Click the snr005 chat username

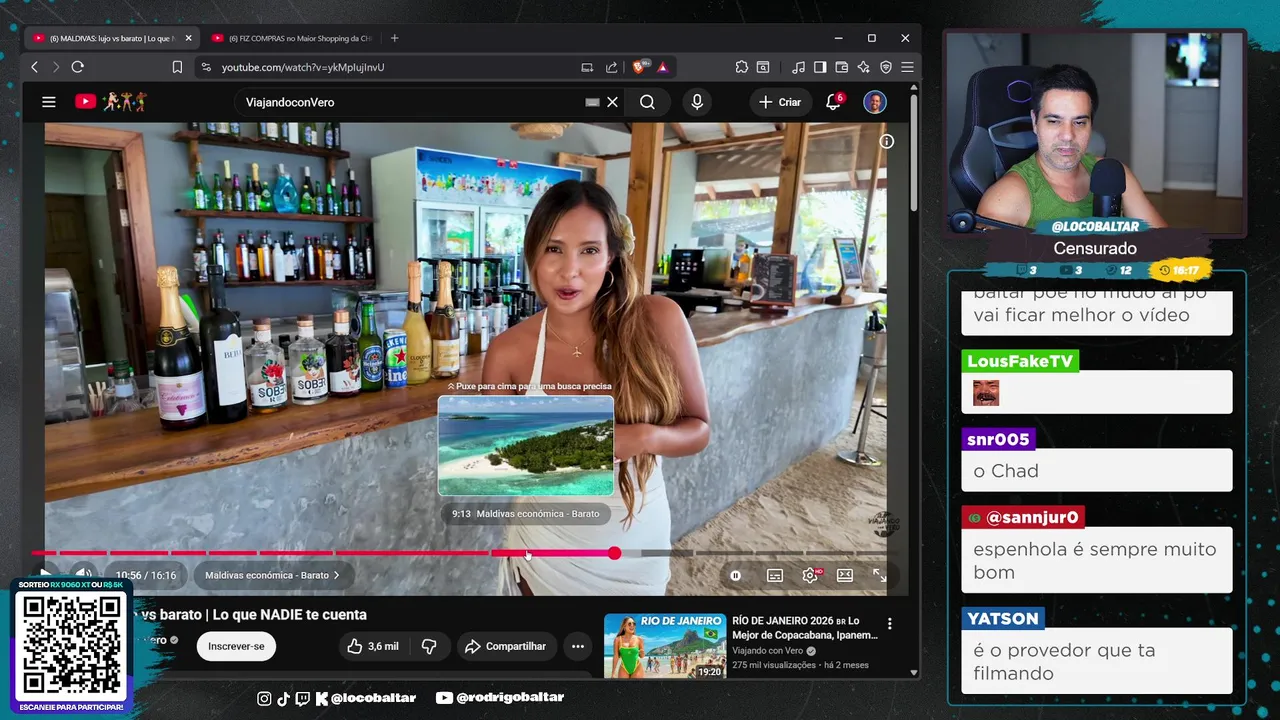[998, 439]
